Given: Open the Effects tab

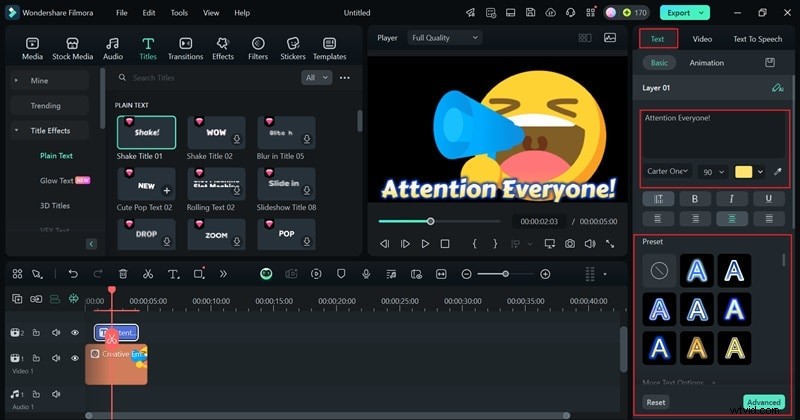Looking at the screenshot, I should (223, 49).
